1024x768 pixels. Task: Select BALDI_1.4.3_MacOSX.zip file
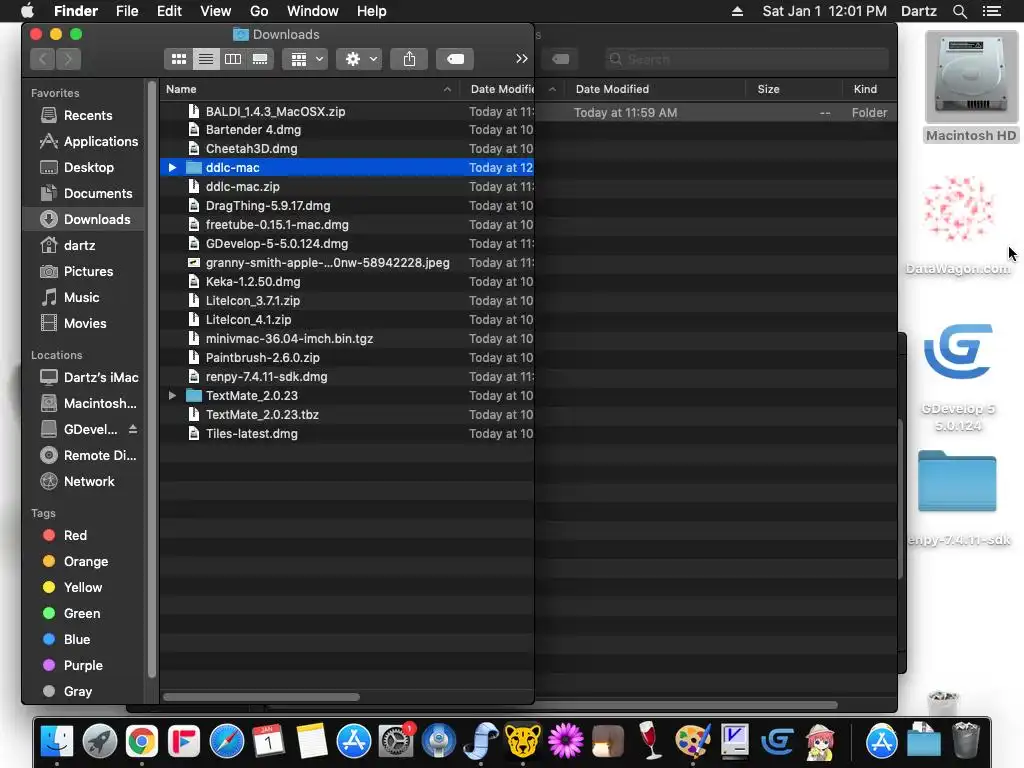pyautogui.click(x=347, y=112)
